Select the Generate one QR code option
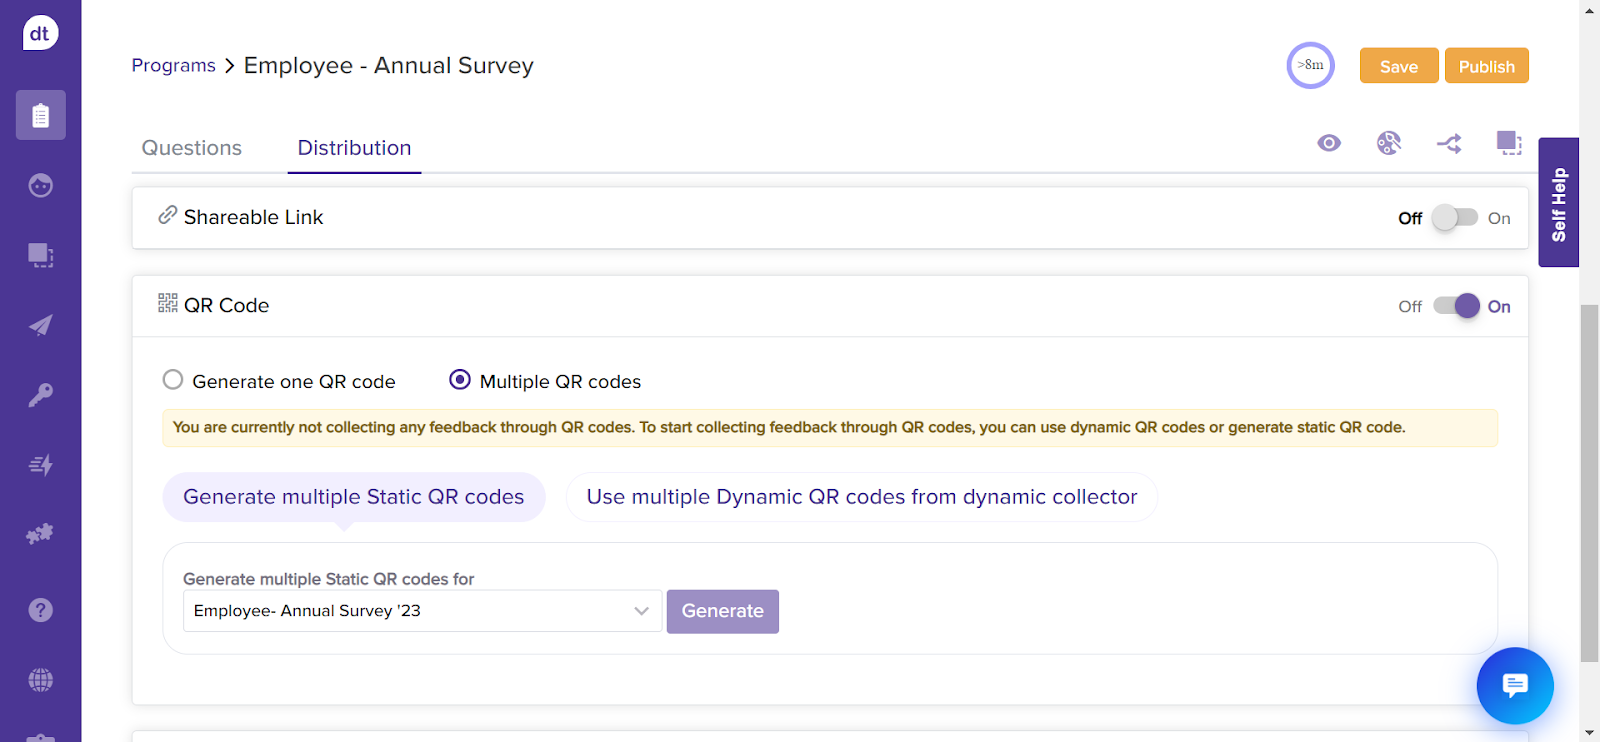 (x=173, y=380)
